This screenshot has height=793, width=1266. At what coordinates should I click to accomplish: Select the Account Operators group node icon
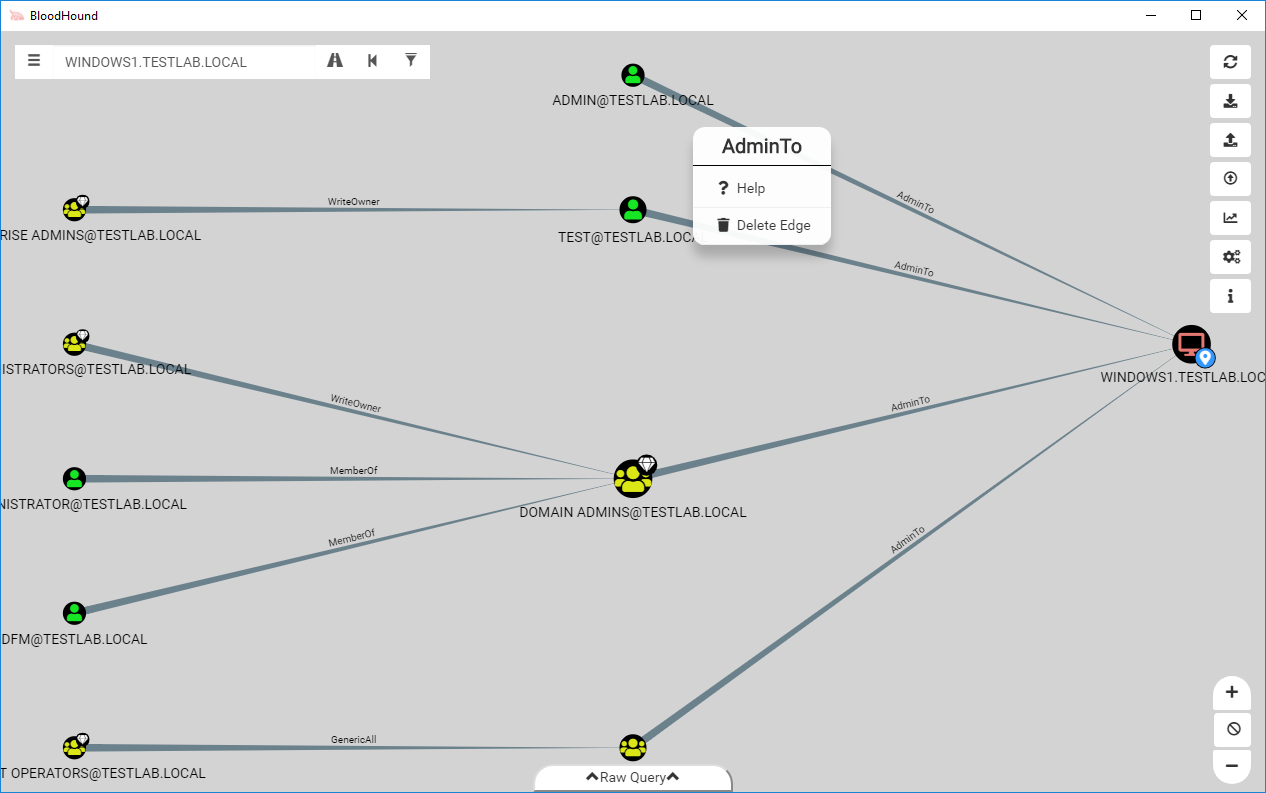point(75,747)
